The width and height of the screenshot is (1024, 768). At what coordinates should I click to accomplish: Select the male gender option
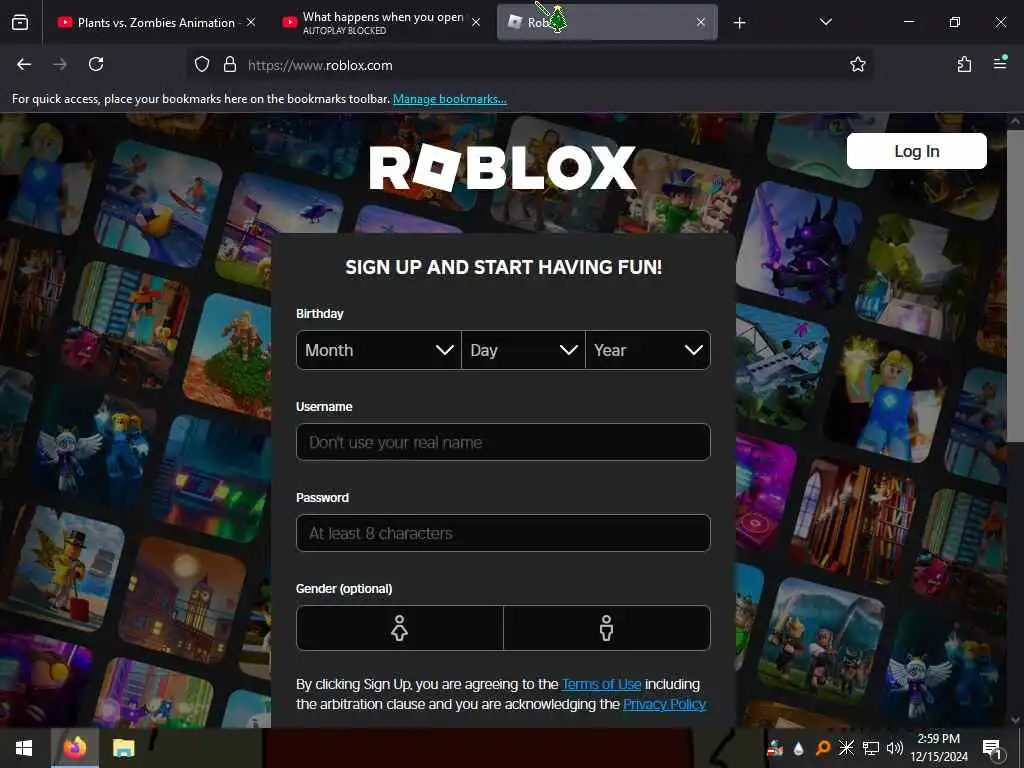click(607, 628)
